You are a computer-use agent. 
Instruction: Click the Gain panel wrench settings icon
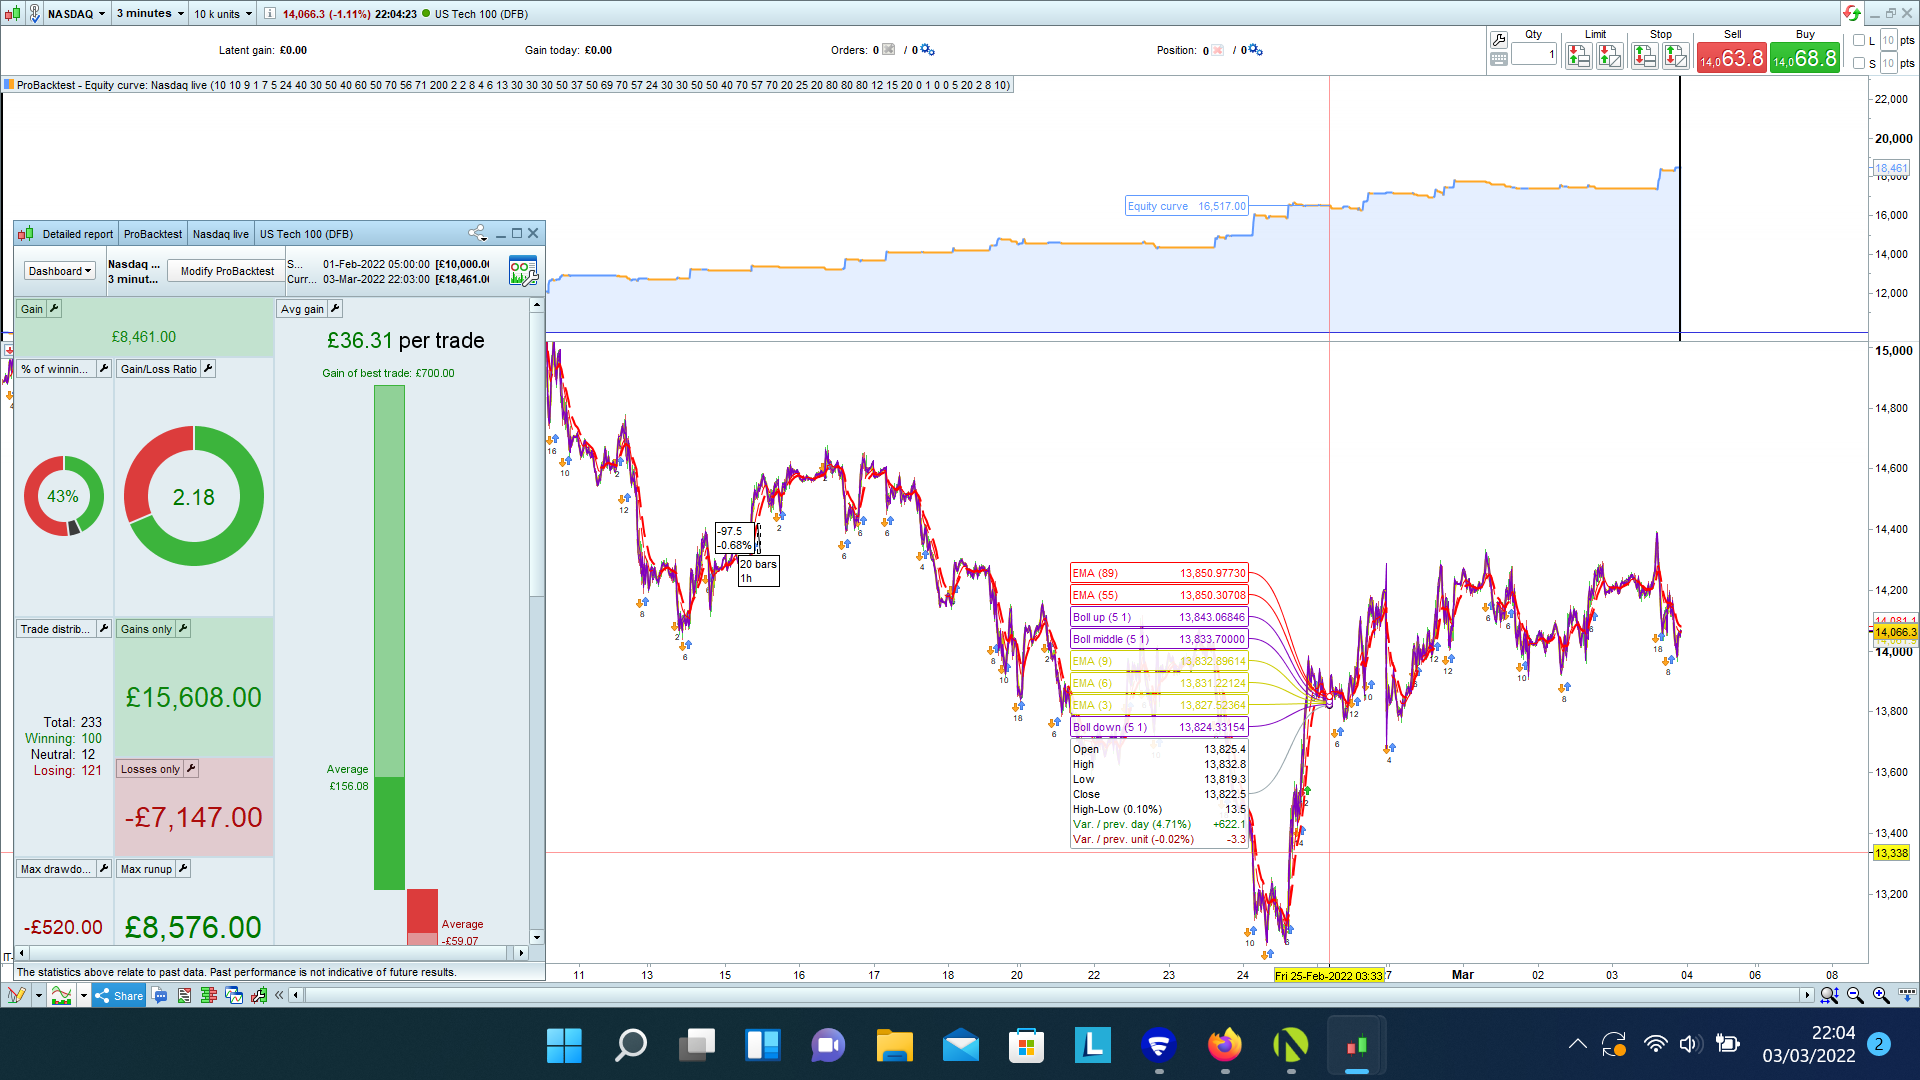[55, 309]
